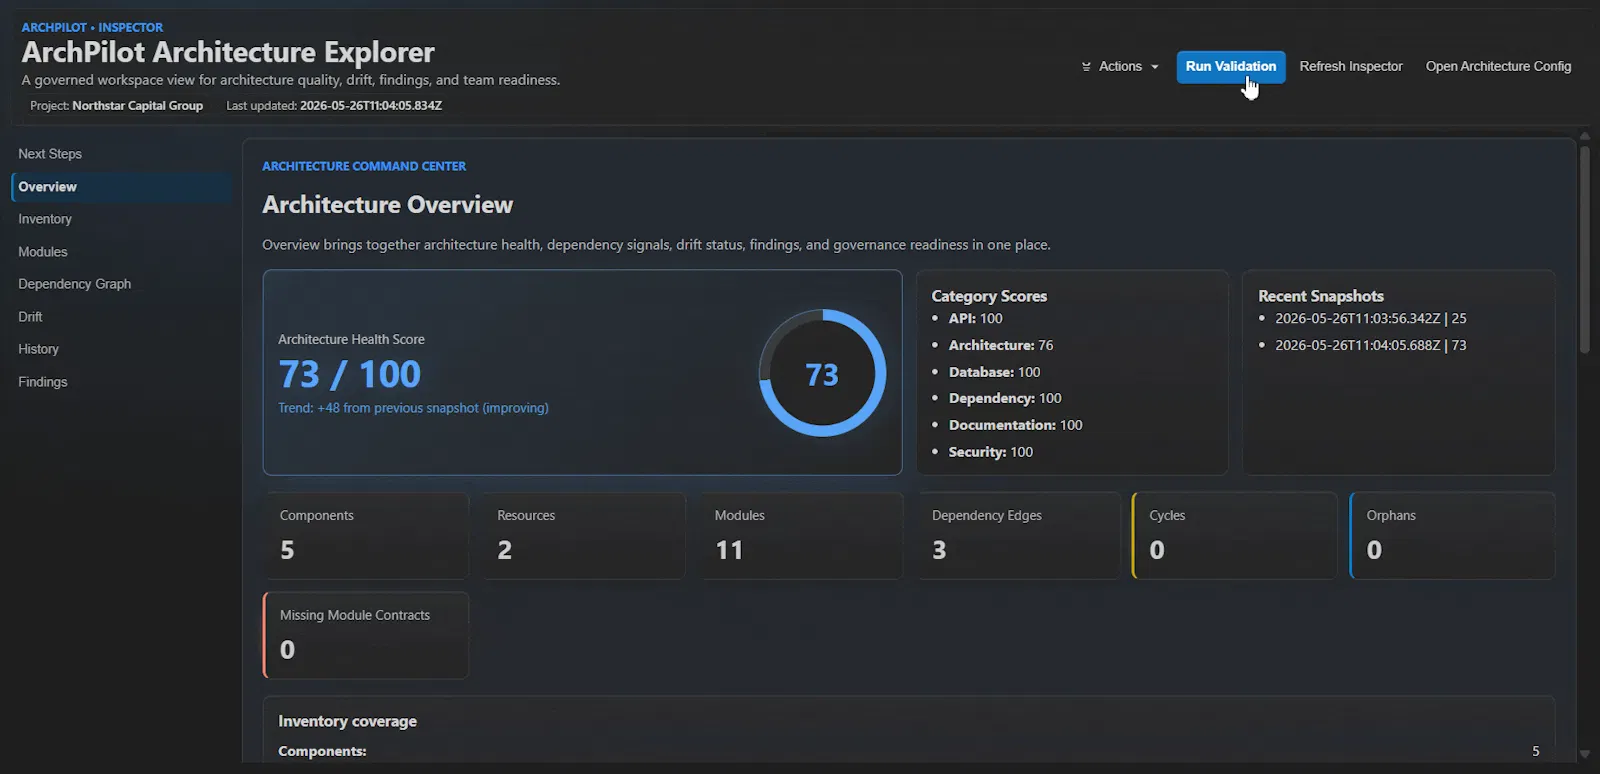
Task: Open the Actions dropdown menu
Action: point(1120,67)
